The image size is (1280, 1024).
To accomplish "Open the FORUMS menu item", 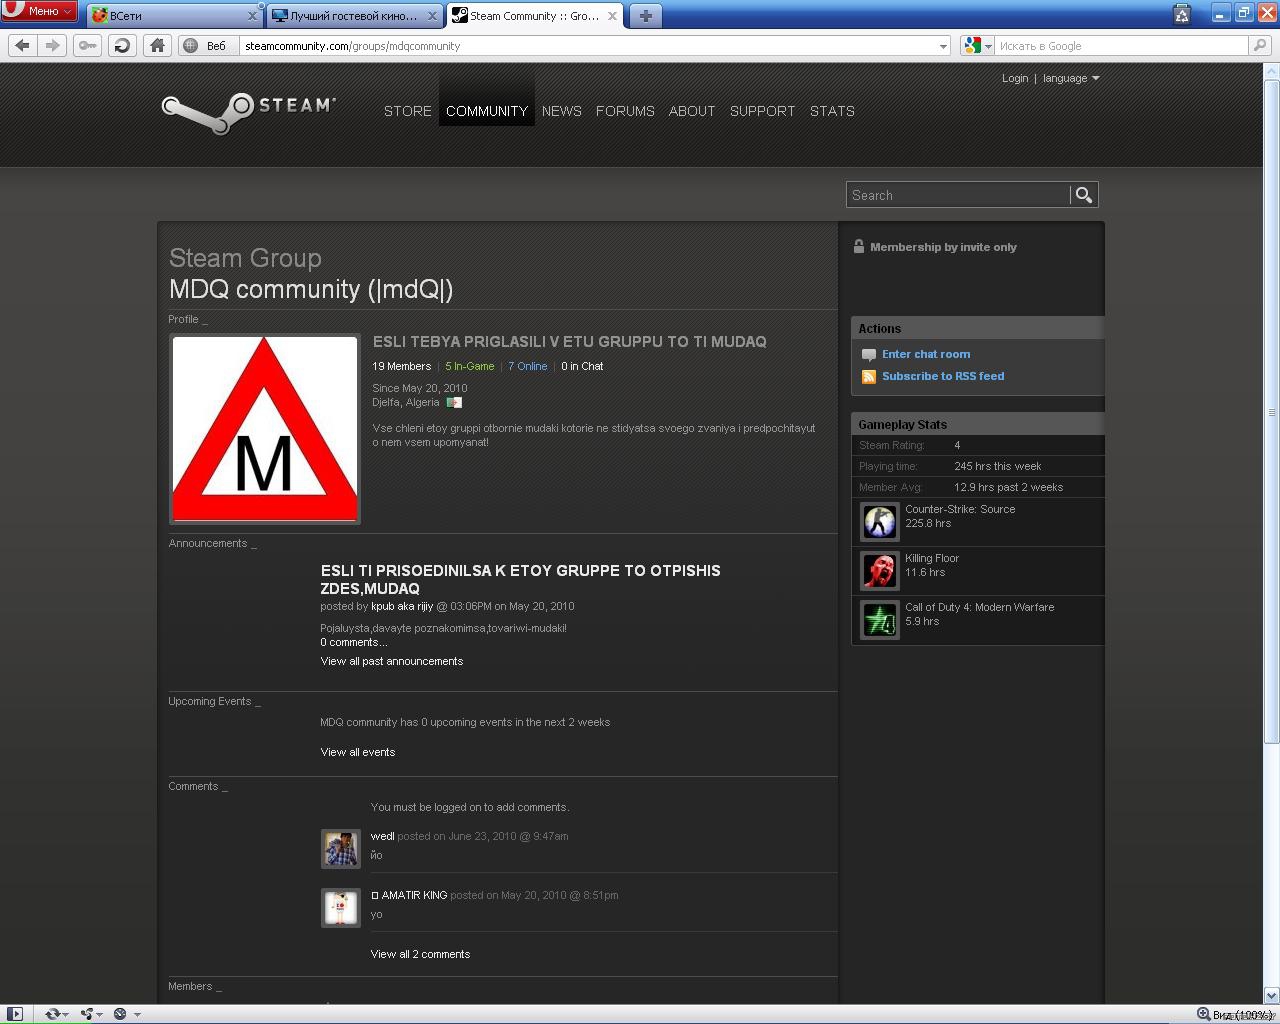I will point(625,111).
